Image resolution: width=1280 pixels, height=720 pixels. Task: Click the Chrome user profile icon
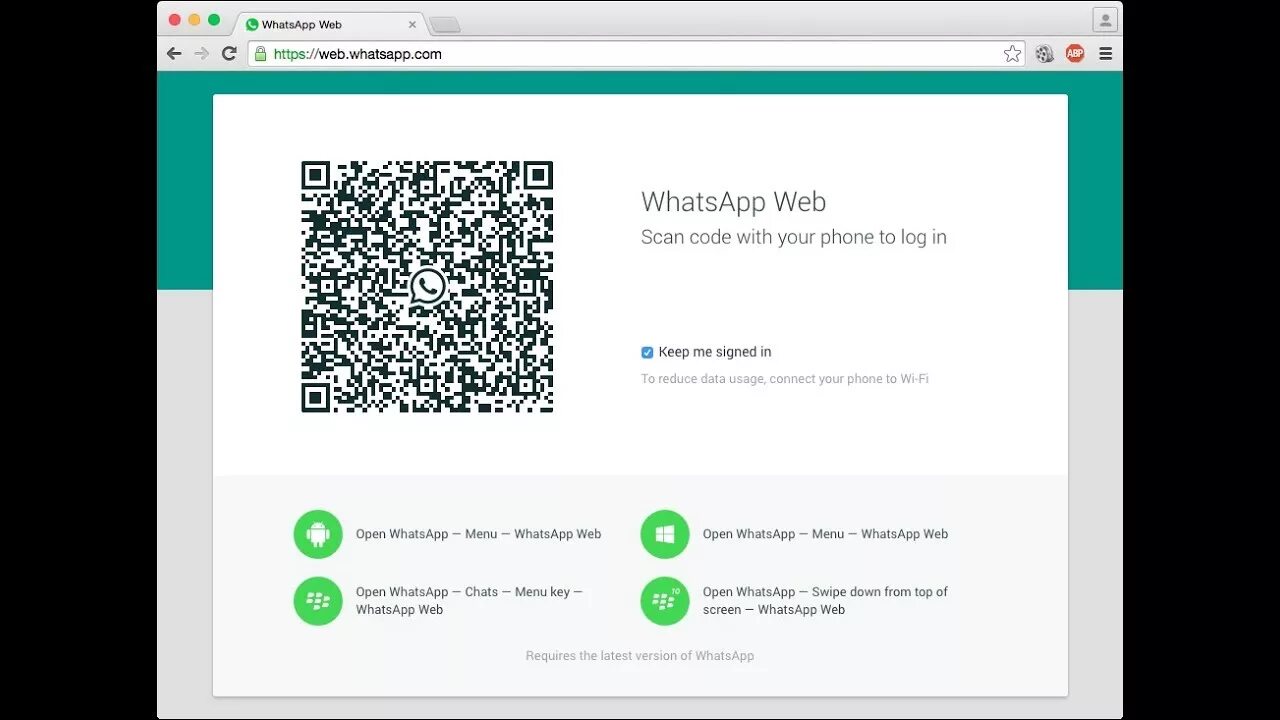point(1104,20)
